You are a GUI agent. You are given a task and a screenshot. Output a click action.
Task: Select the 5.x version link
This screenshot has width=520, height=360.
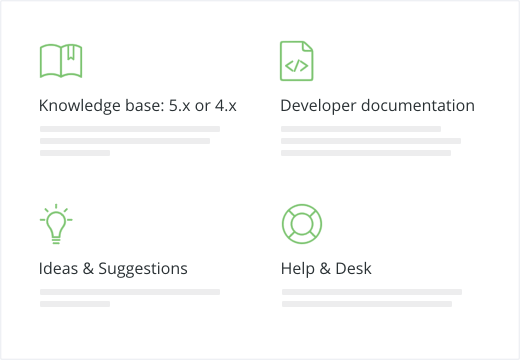(x=179, y=106)
